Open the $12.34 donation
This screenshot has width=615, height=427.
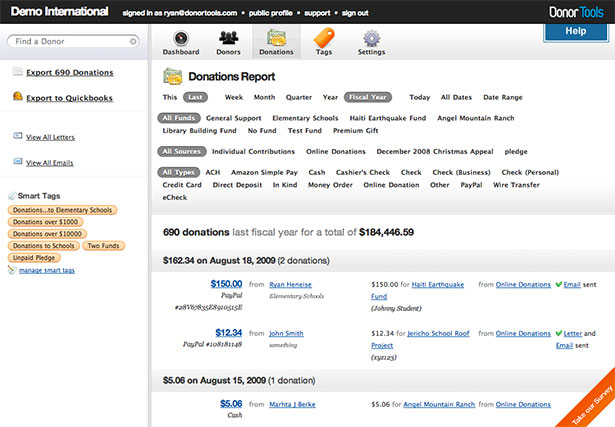pyautogui.click(x=229, y=333)
